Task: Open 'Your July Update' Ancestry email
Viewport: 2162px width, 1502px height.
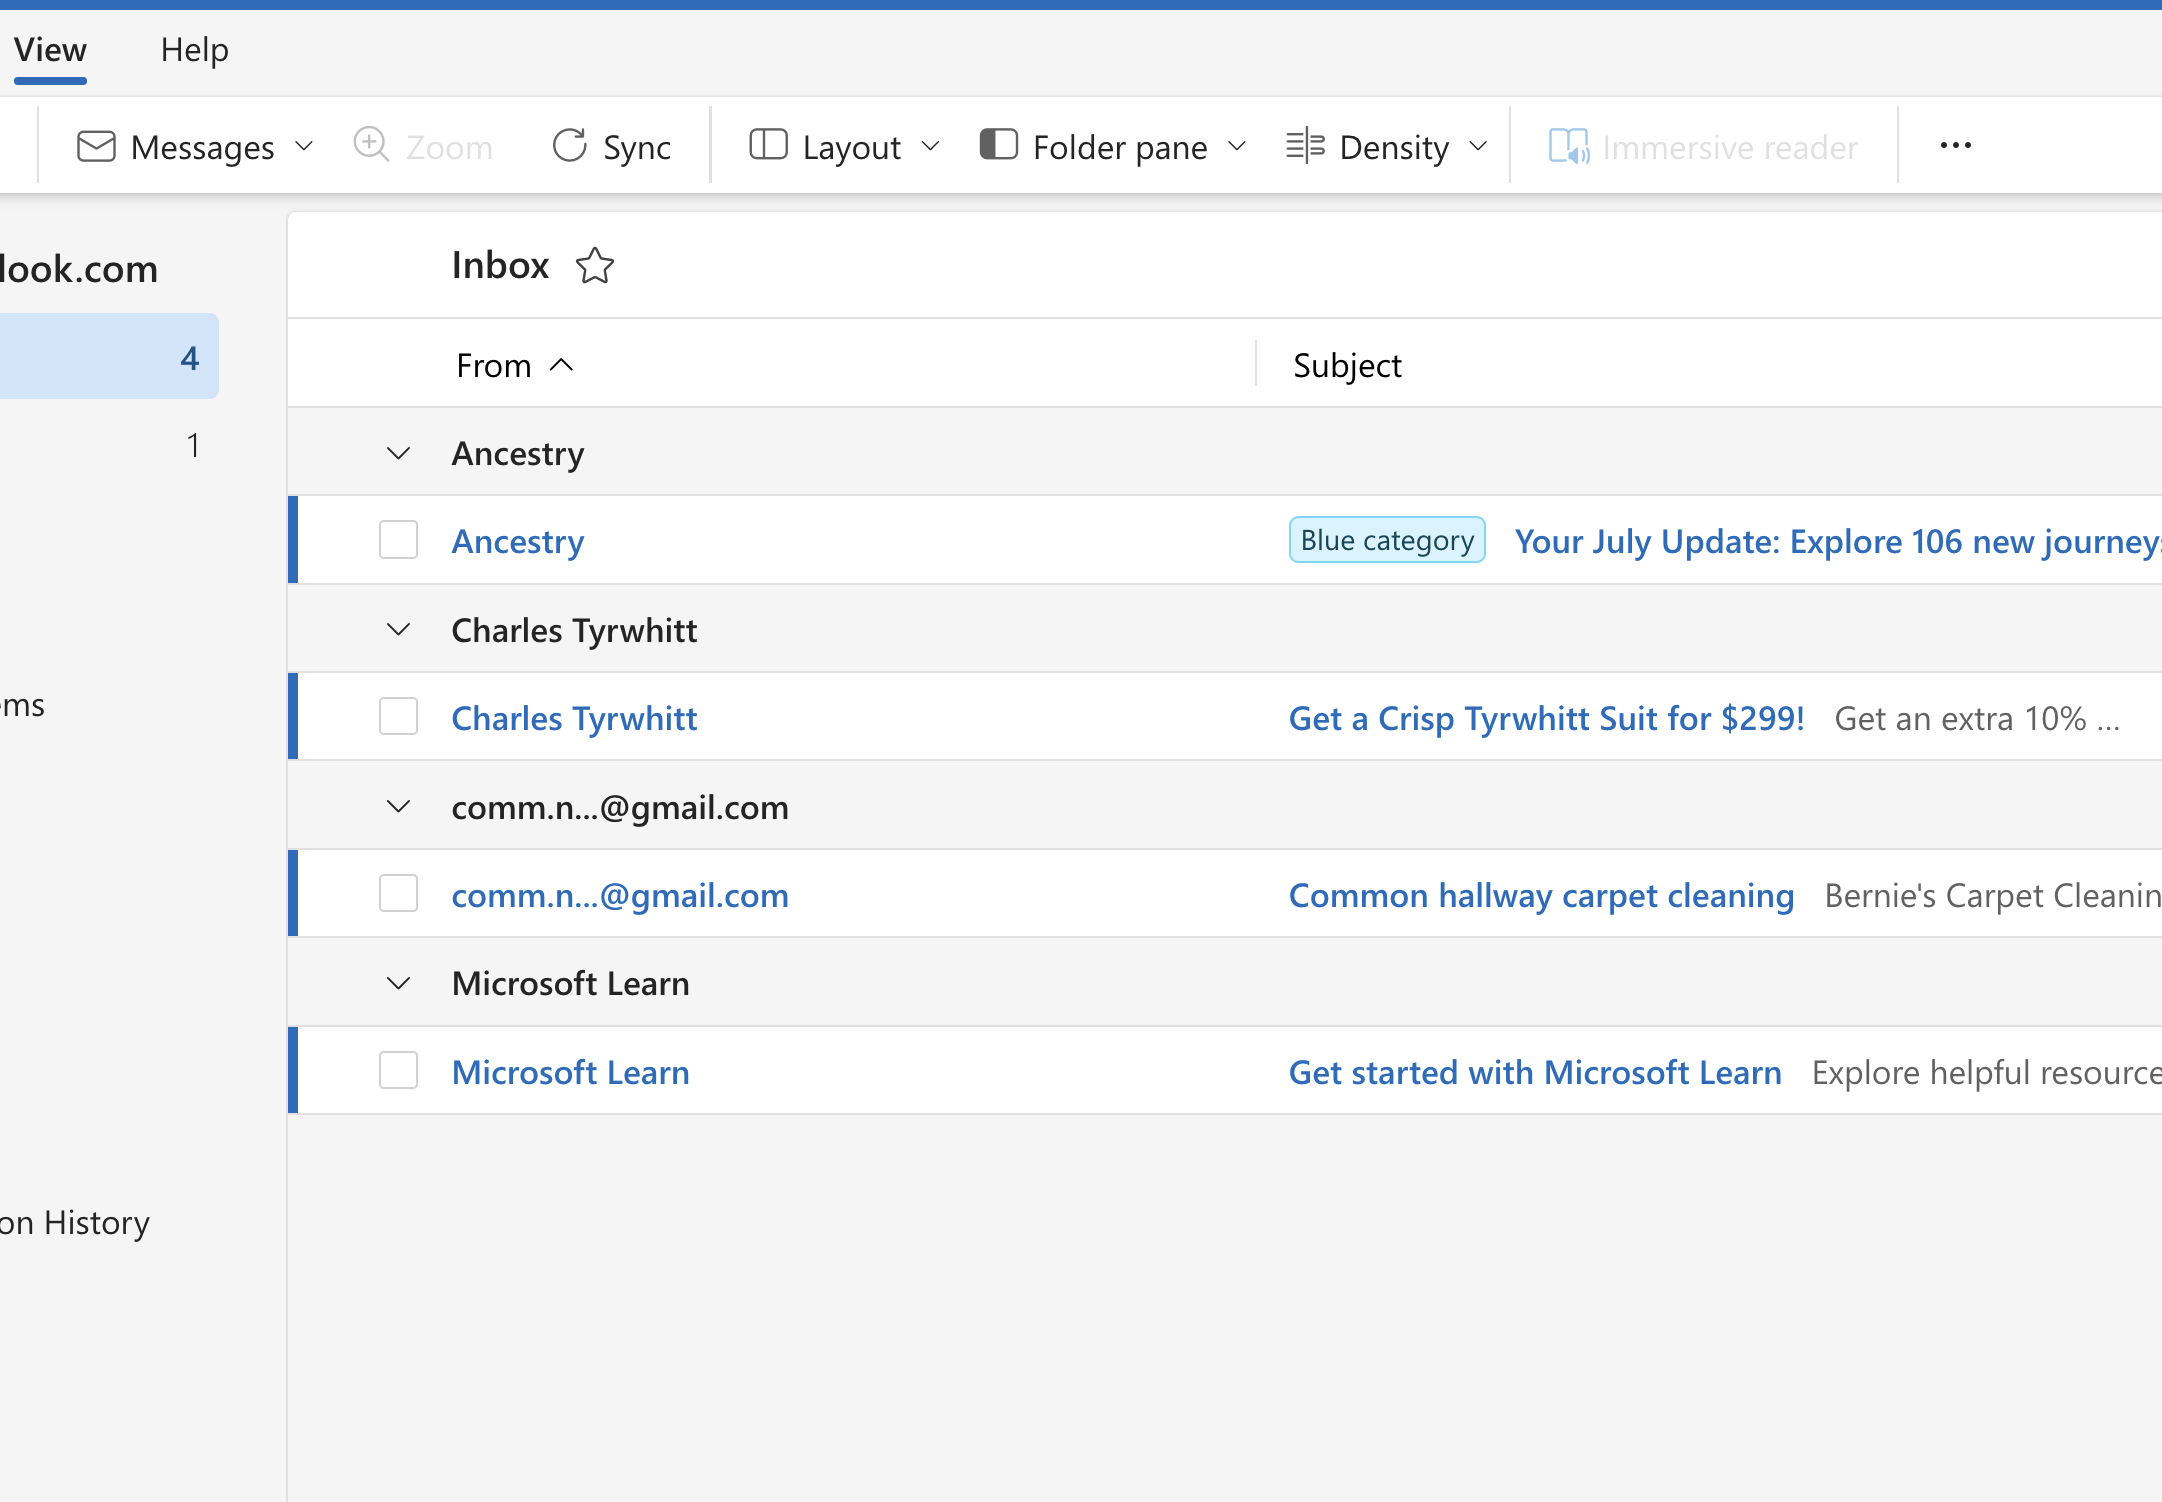Action: click(x=1838, y=541)
